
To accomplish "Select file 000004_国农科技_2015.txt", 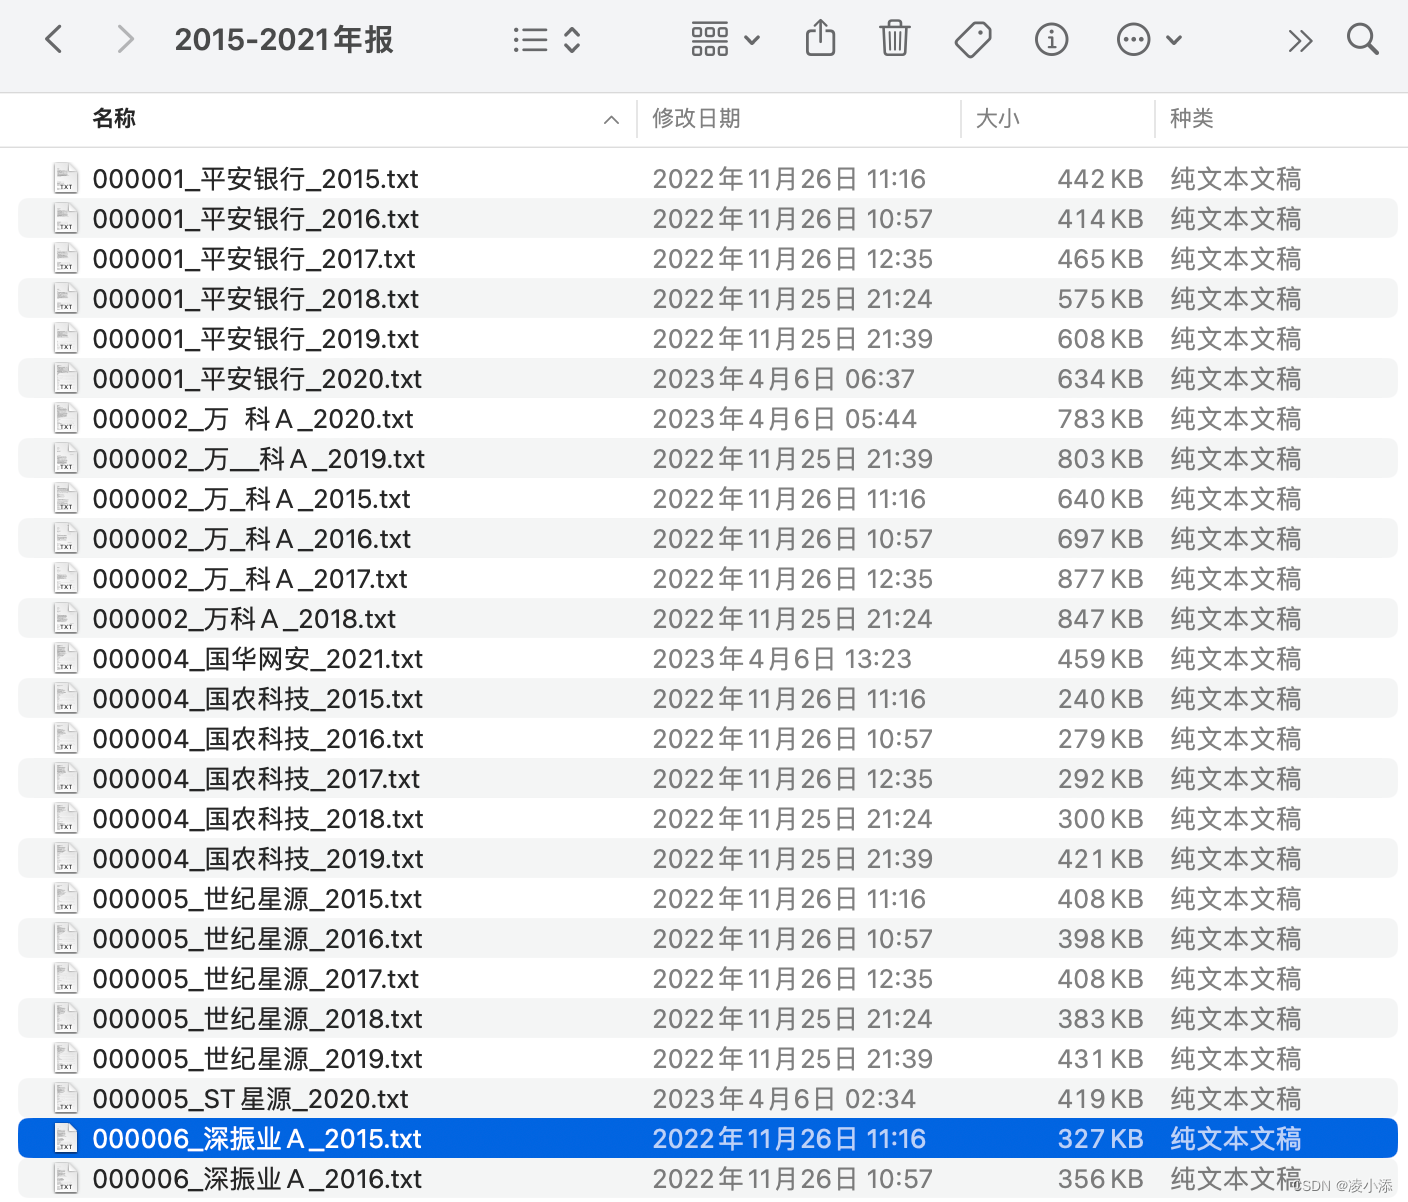I will click(x=708, y=698).
